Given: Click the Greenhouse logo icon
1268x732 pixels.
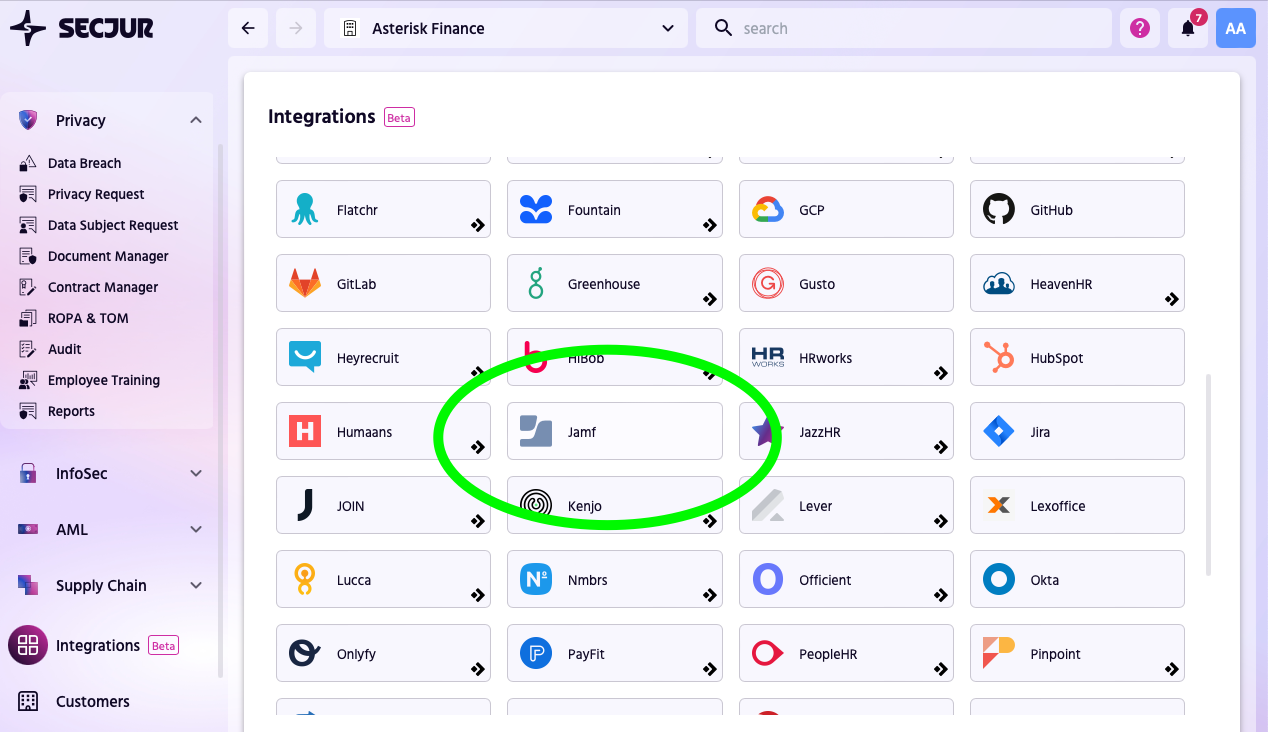Looking at the screenshot, I should click(536, 284).
